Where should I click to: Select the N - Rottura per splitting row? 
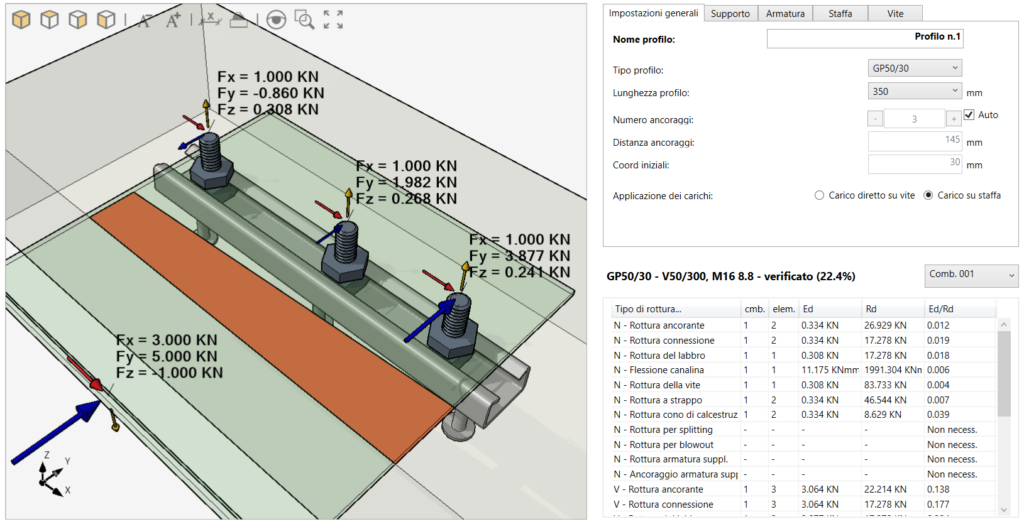[803, 430]
